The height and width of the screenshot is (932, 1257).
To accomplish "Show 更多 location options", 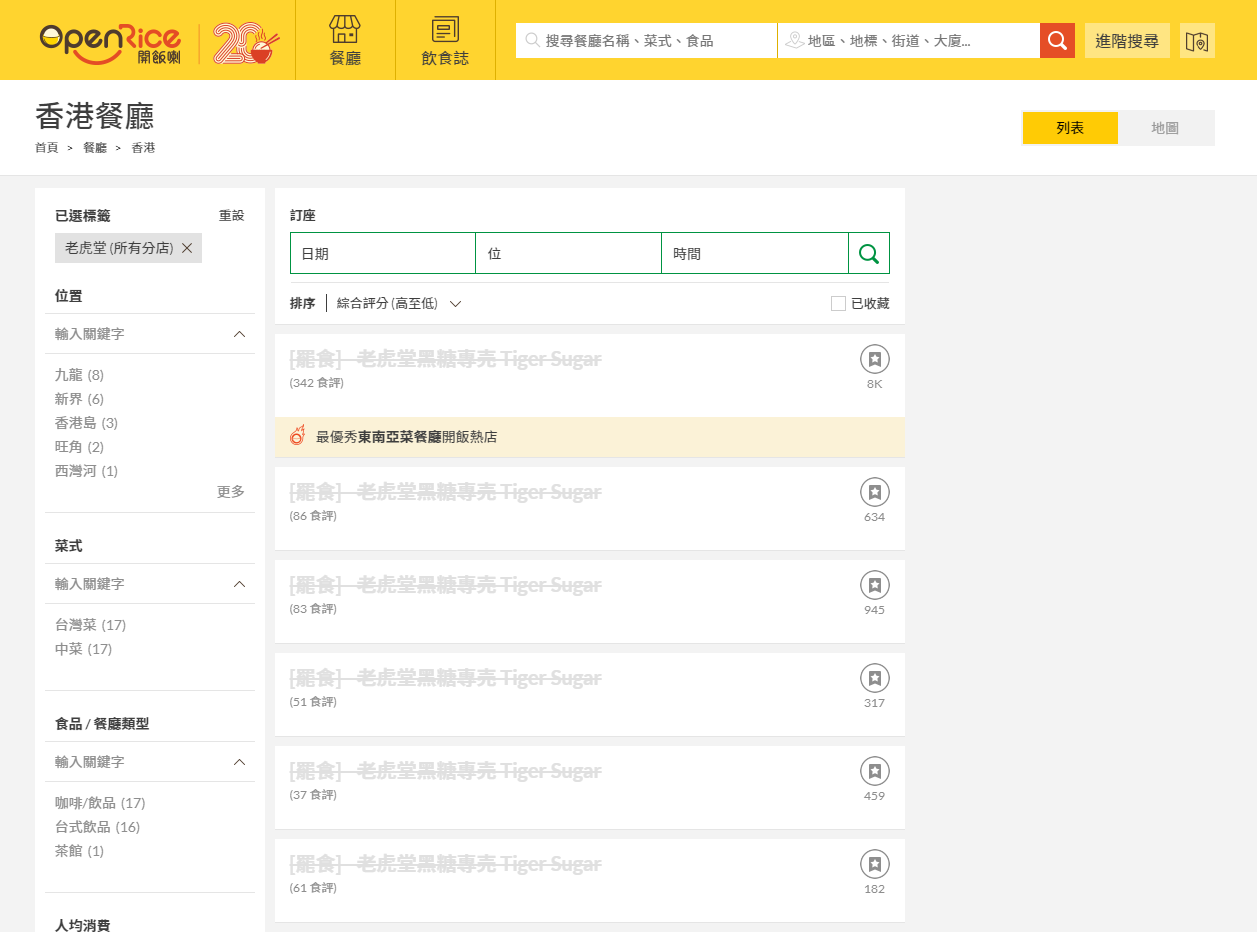I will 231,492.
